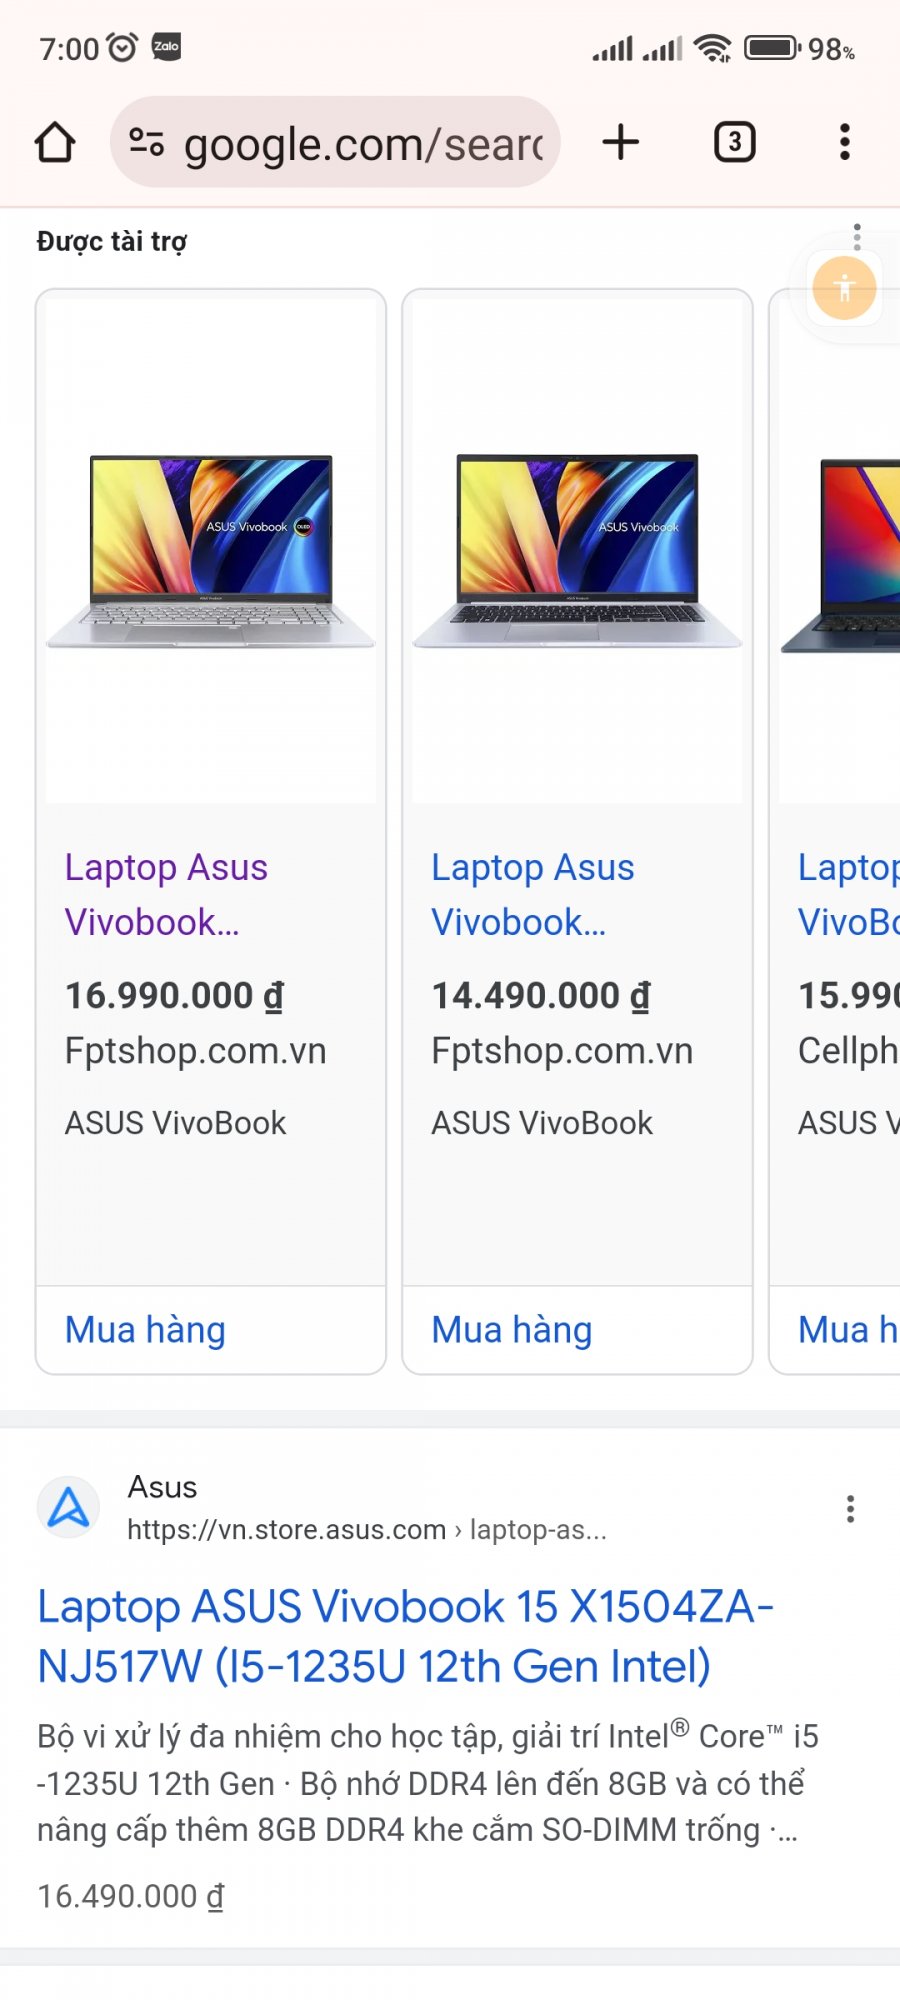Screen dimensions: 900x2000
Task: Open Laptop ASUS Vivobook 15 X1504ZA-NJ517W result
Action: 405,1636
